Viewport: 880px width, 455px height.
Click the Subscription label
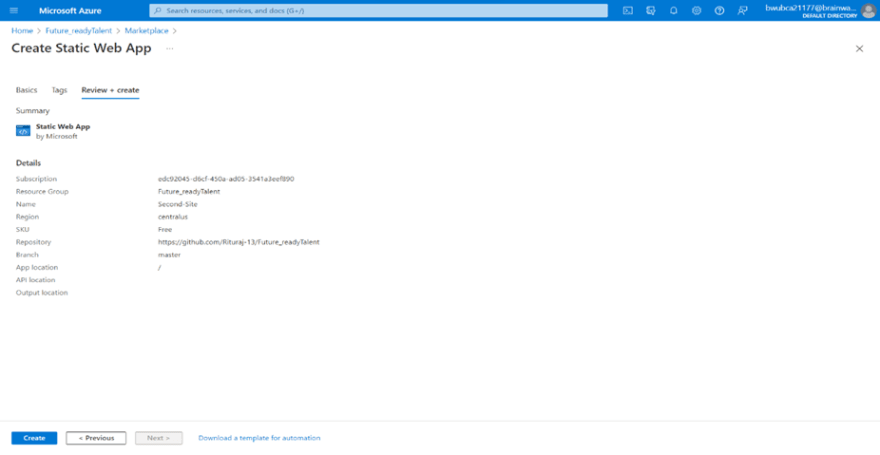click(x=36, y=179)
